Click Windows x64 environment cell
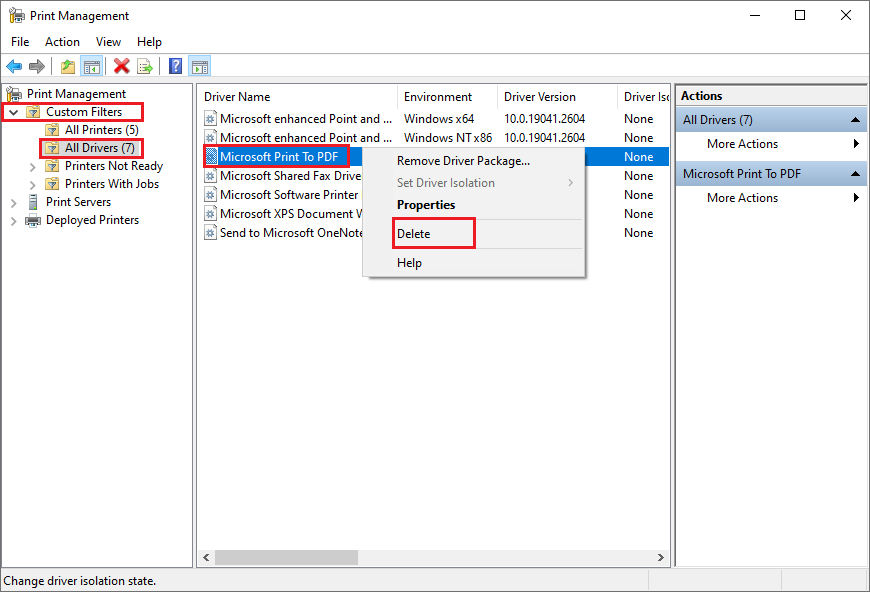Viewport: 870px width, 592px height. (439, 119)
